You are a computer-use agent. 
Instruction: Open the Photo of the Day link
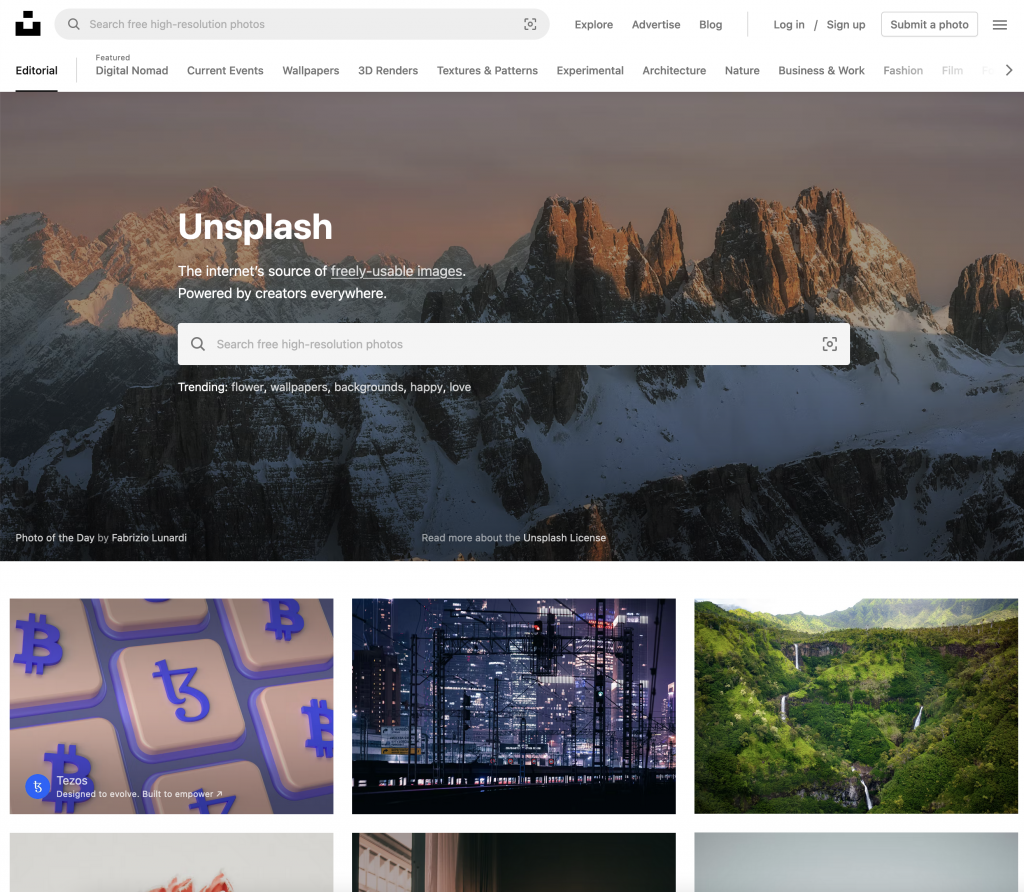pos(55,538)
